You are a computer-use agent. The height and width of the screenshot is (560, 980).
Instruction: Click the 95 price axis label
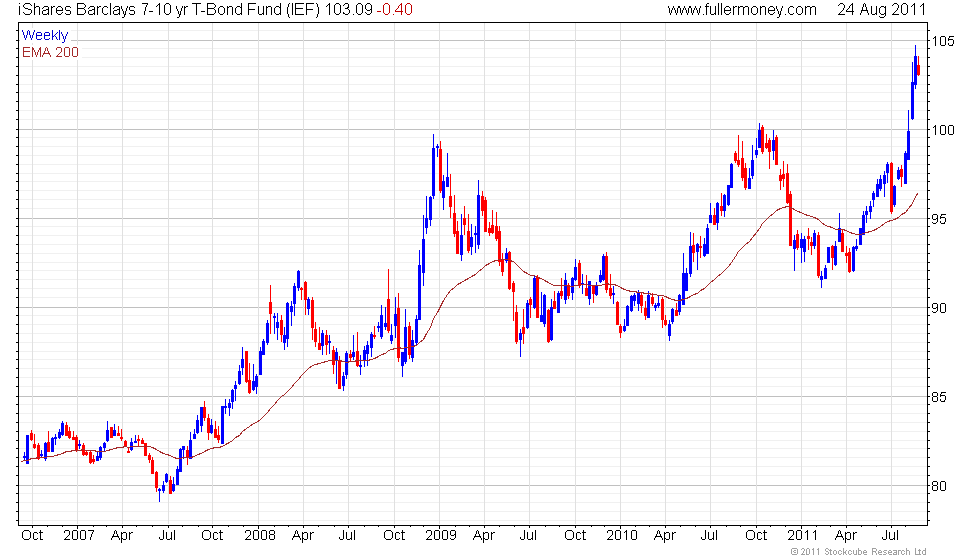939,219
